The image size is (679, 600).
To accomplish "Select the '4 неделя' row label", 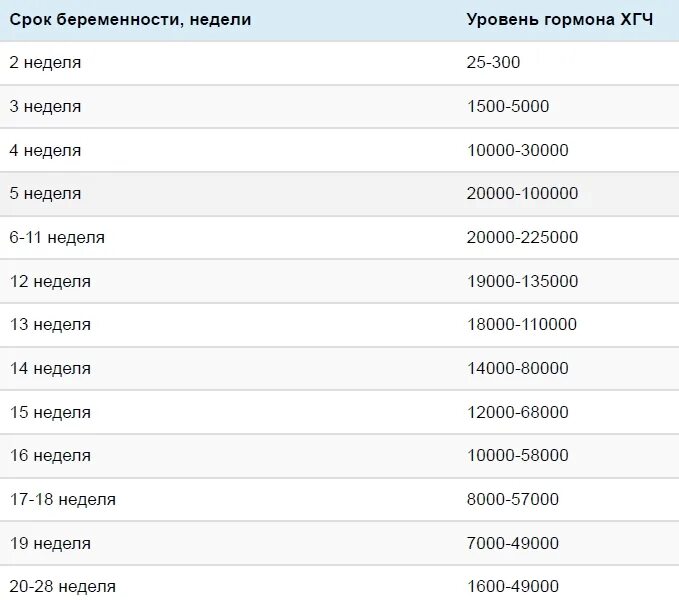I will (45, 151).
